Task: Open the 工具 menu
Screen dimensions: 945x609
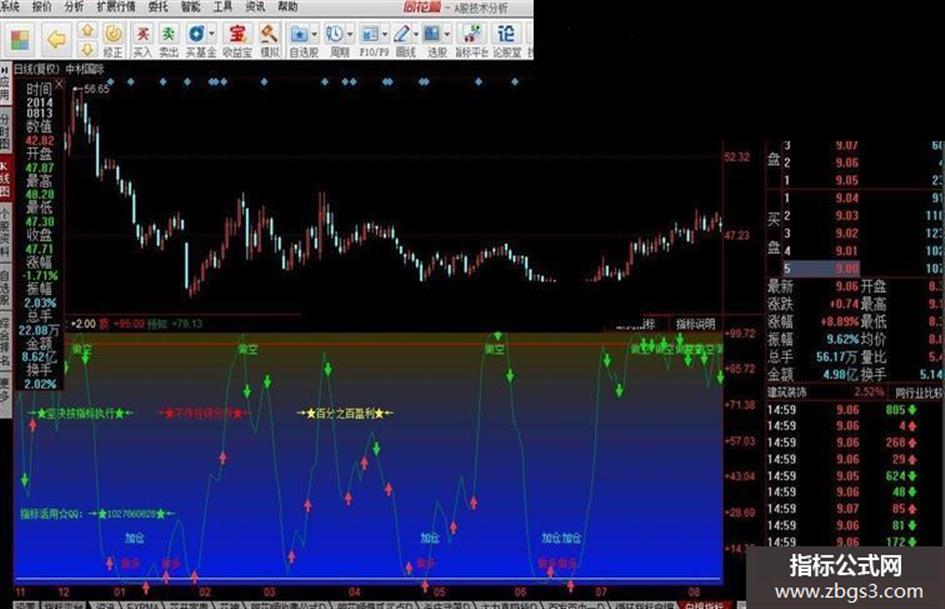Action: pos(222,7)
